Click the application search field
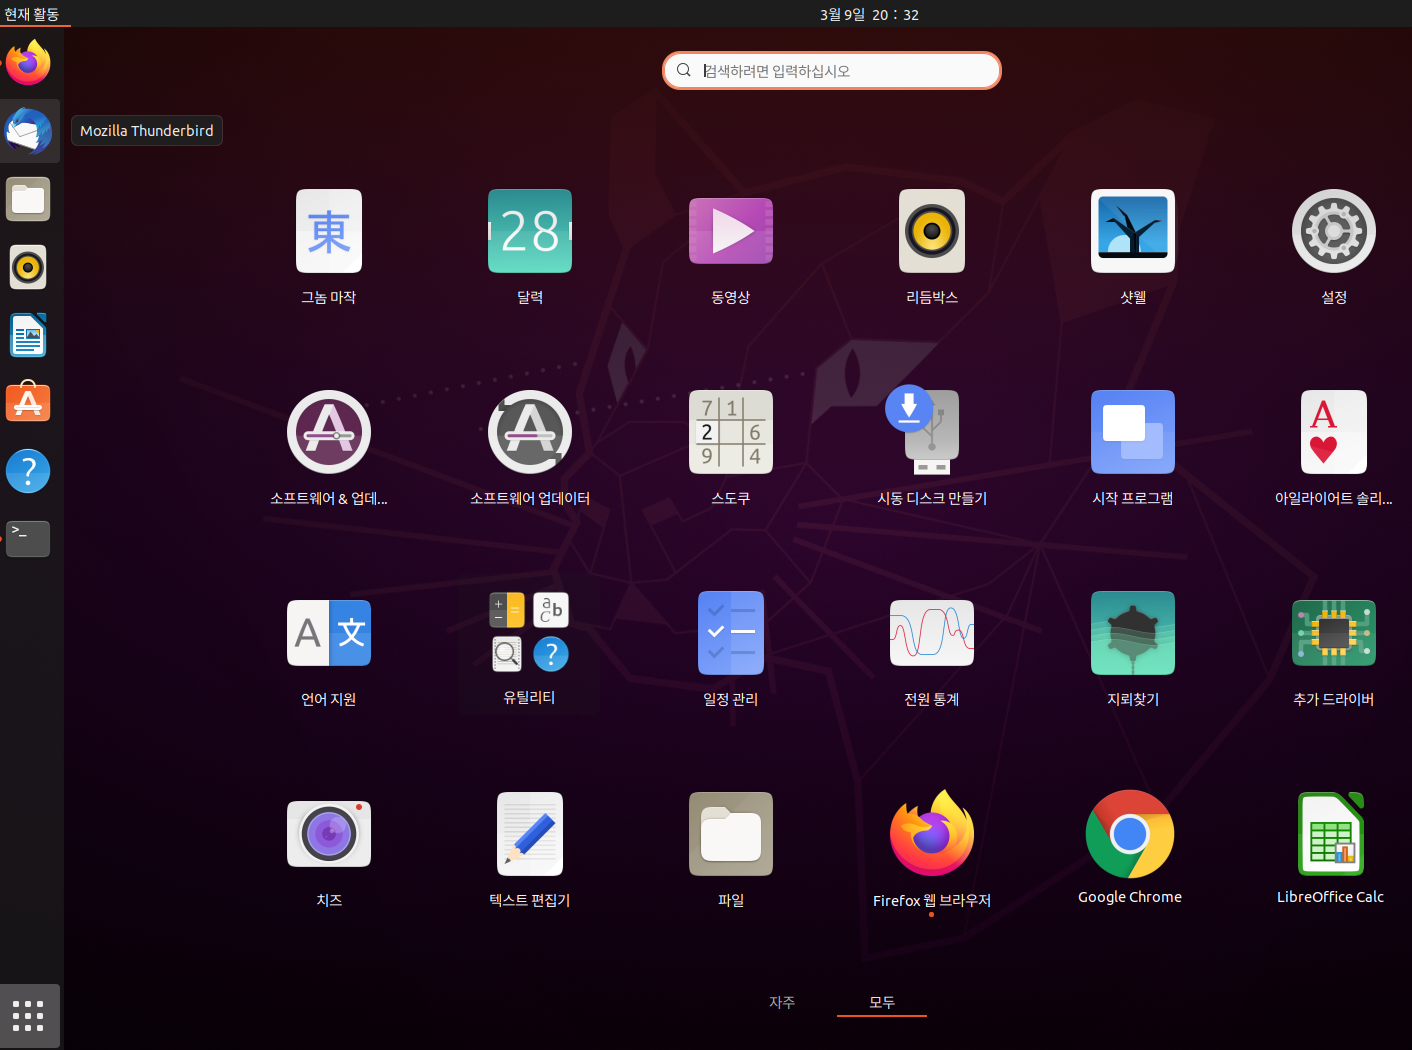The image size is (1412, 1050). (832, 71)
